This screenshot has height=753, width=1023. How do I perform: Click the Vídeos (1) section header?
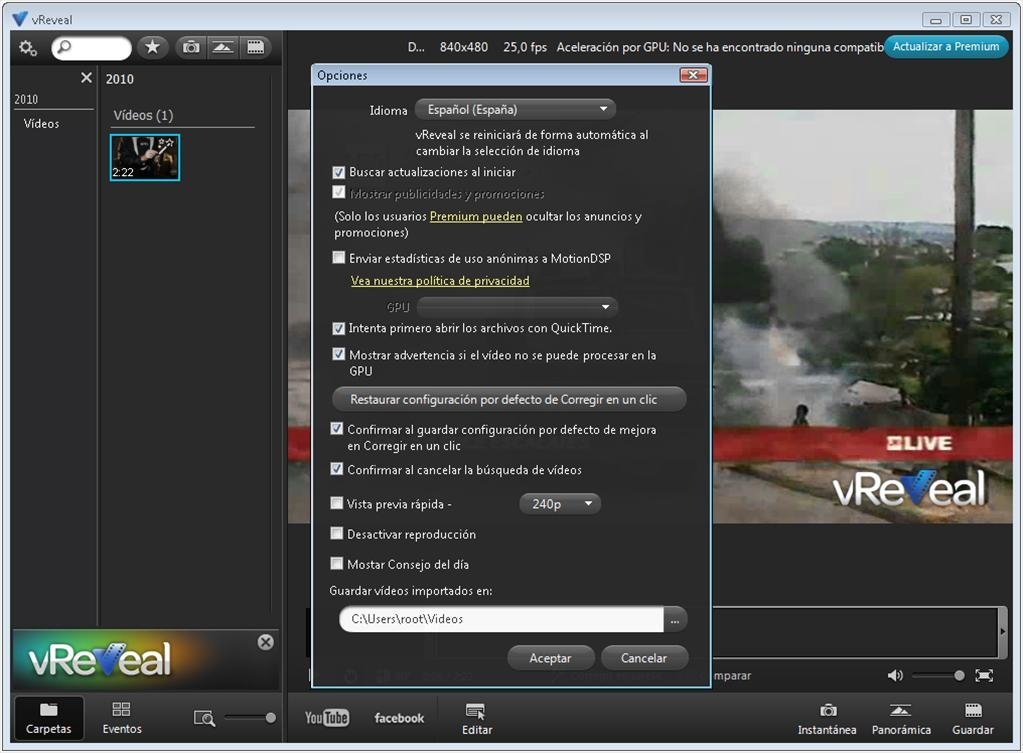(144, 115)
